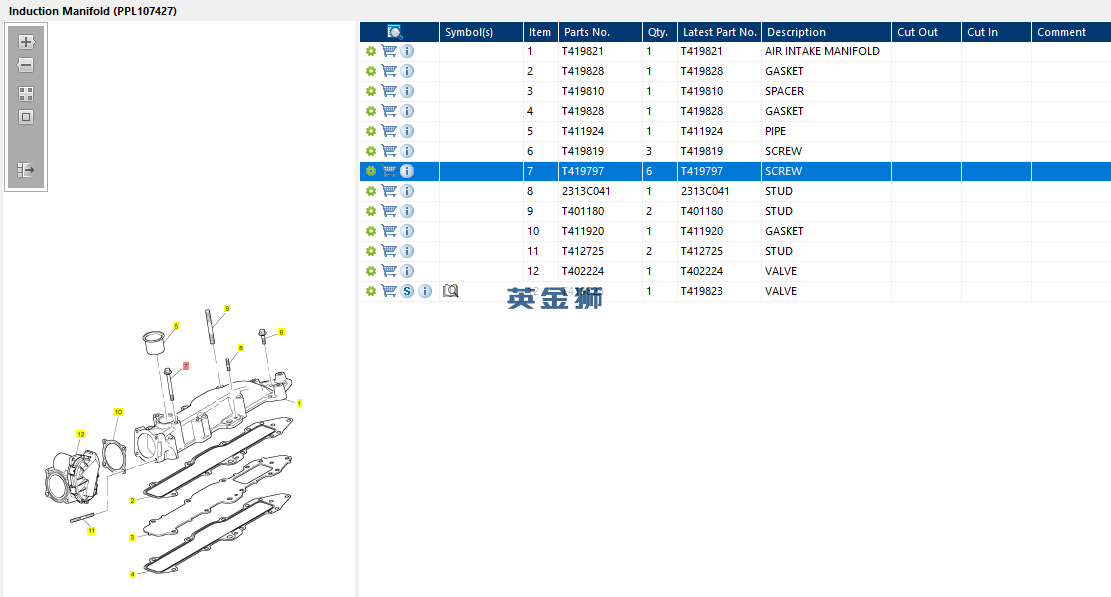Viewport: 1111px width, 597px height.
Task: Click the Symbol(s) column header
Action: 481,32
